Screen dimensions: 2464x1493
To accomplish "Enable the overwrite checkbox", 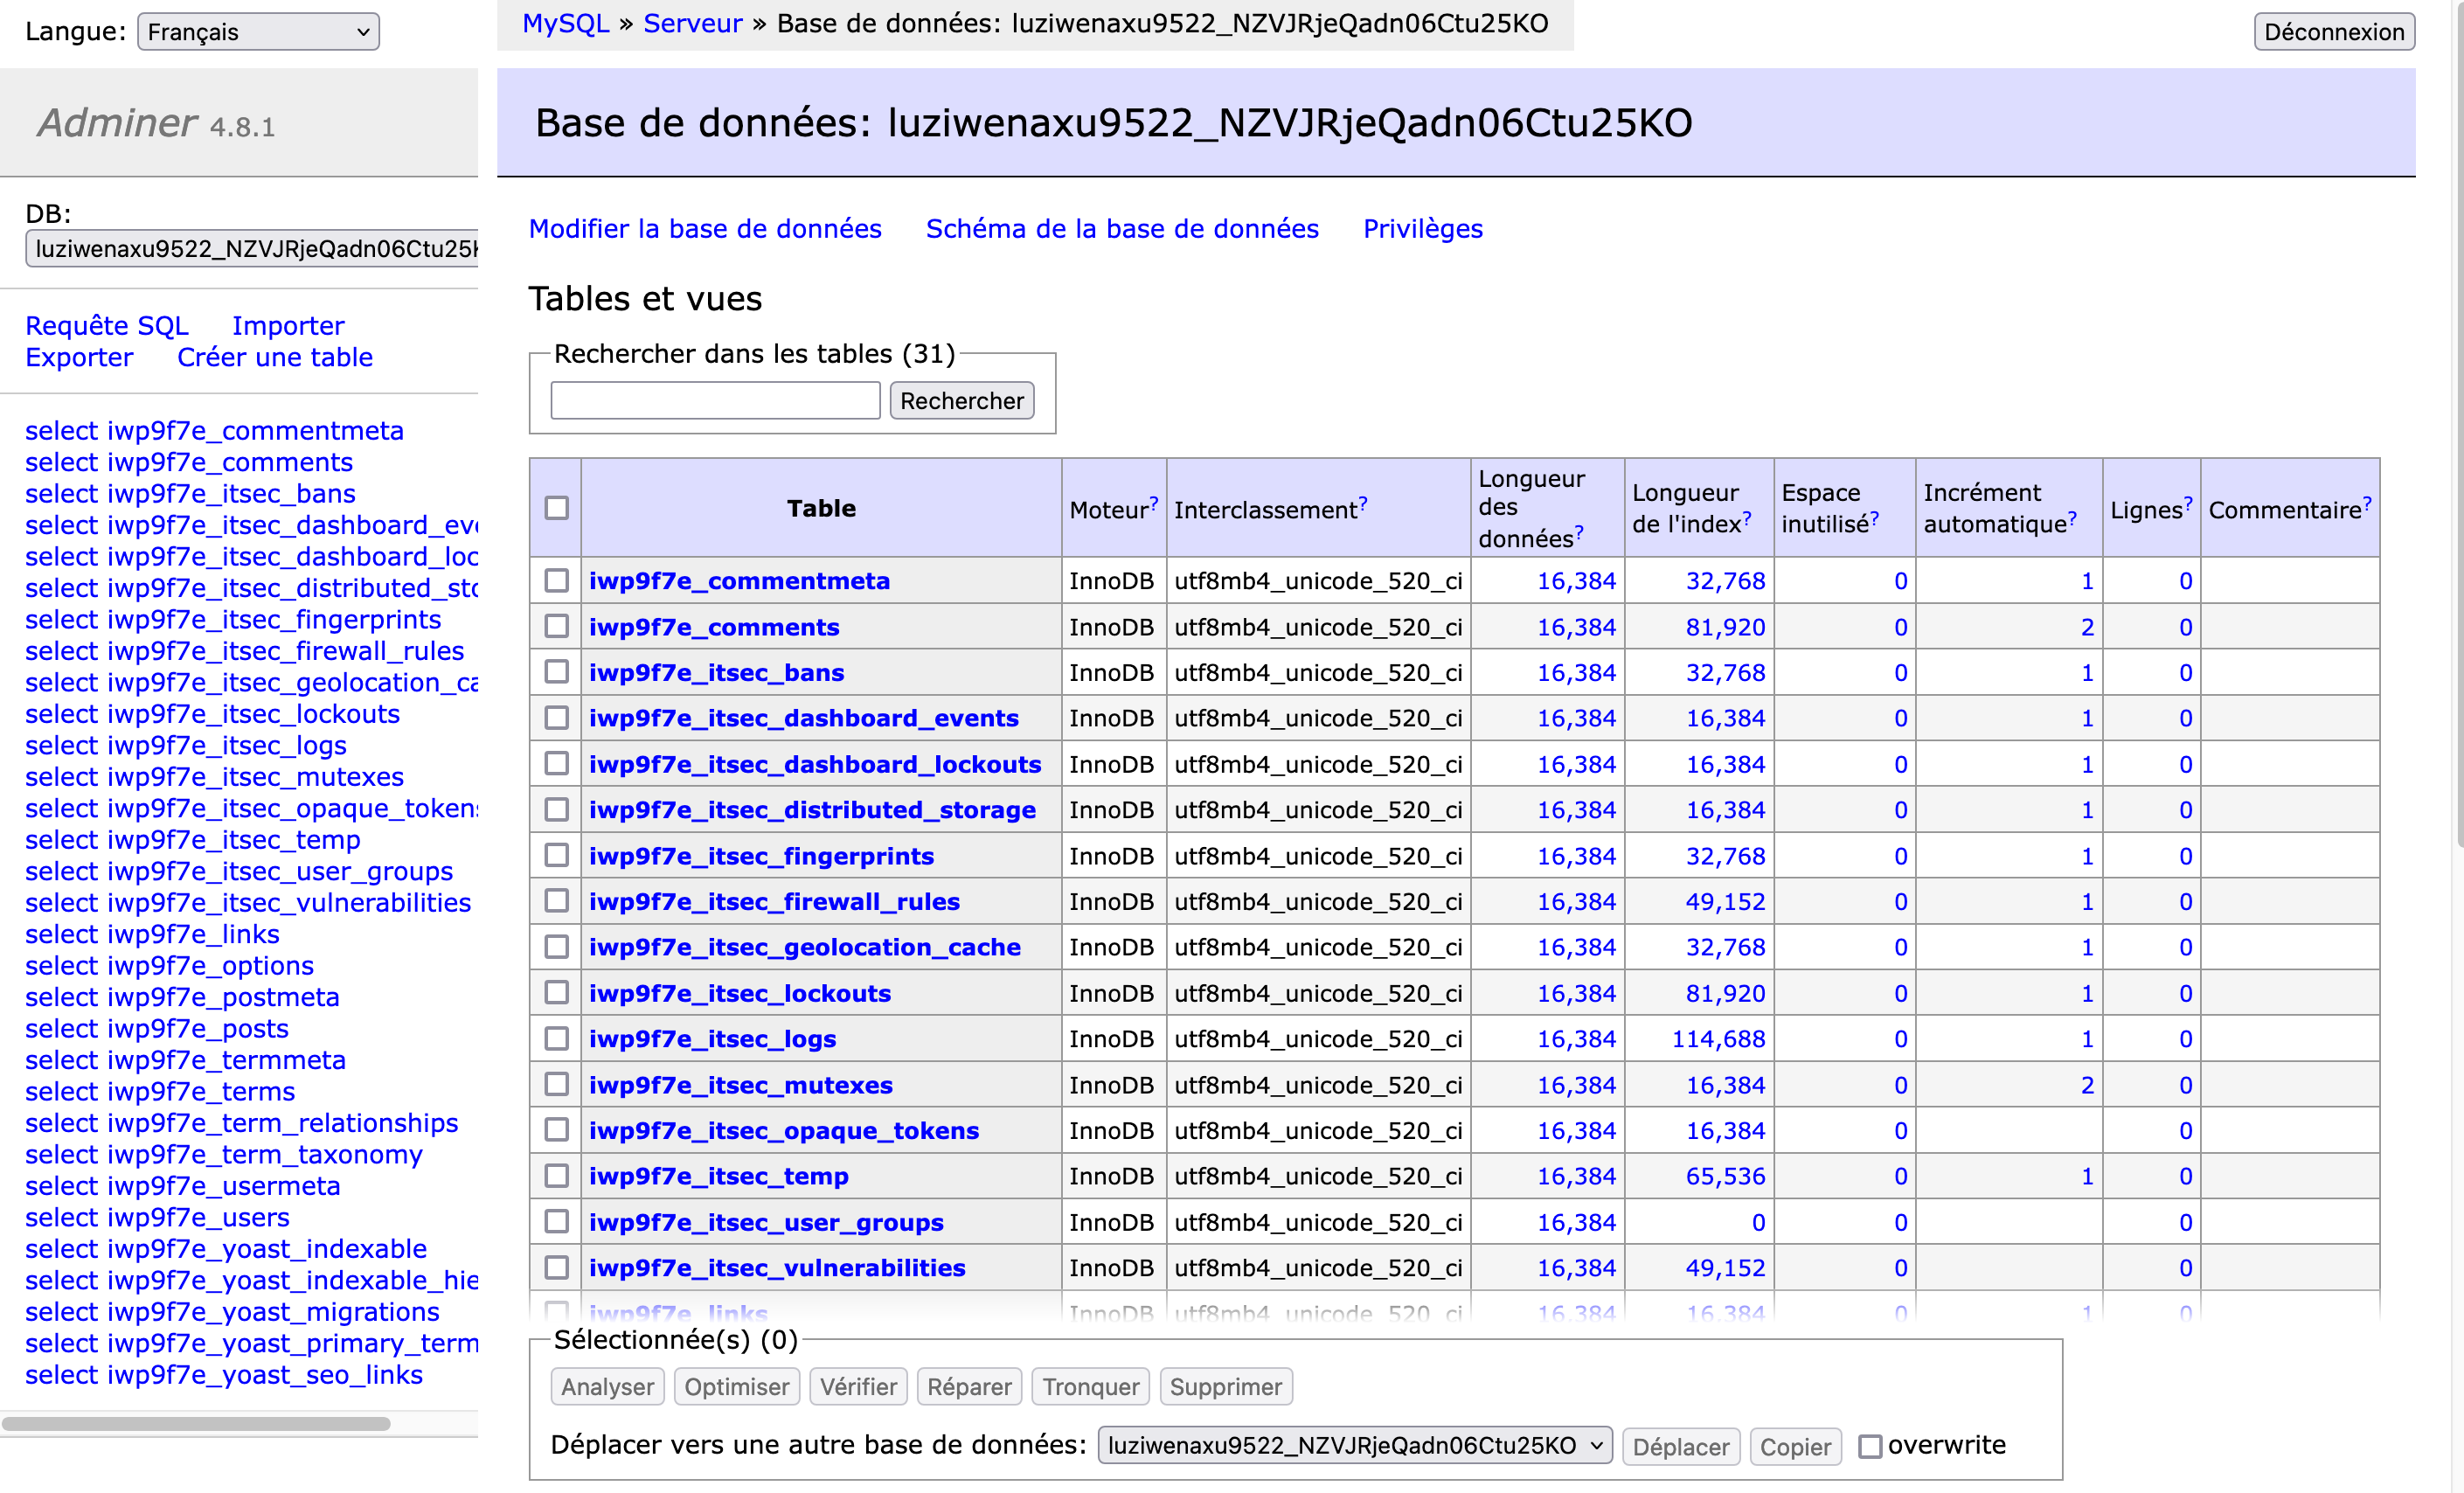I will tap(1872, 1445).
